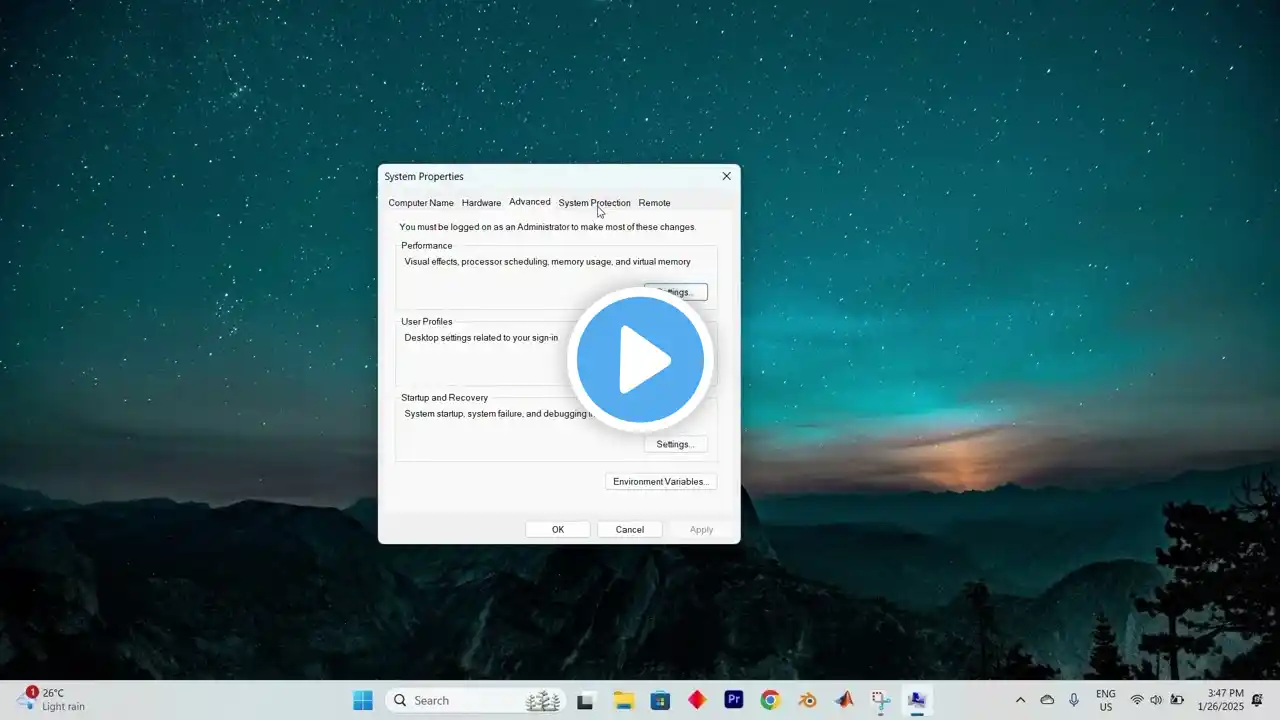Open the Windows Start menu
1280x720 pixels.
[x=362, y=700]
